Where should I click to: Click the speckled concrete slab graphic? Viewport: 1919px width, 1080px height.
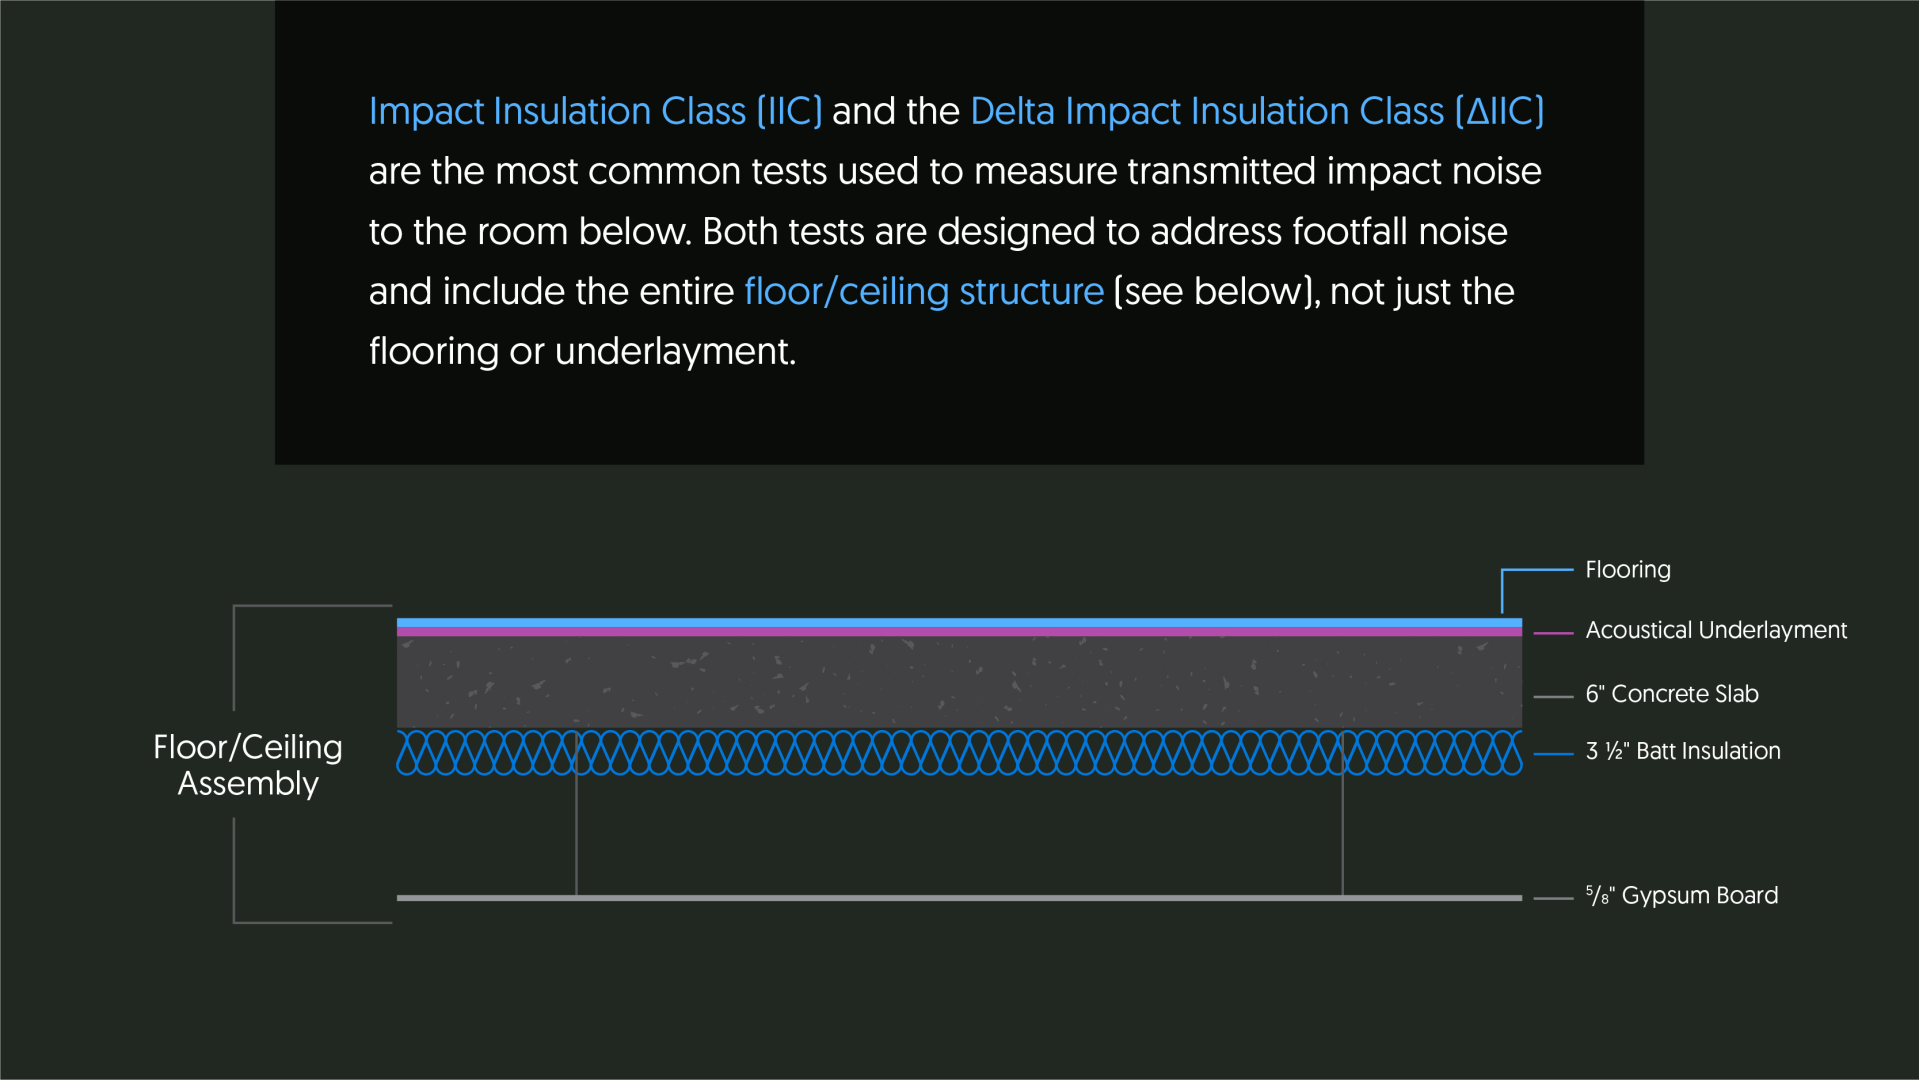coord(959,682)
